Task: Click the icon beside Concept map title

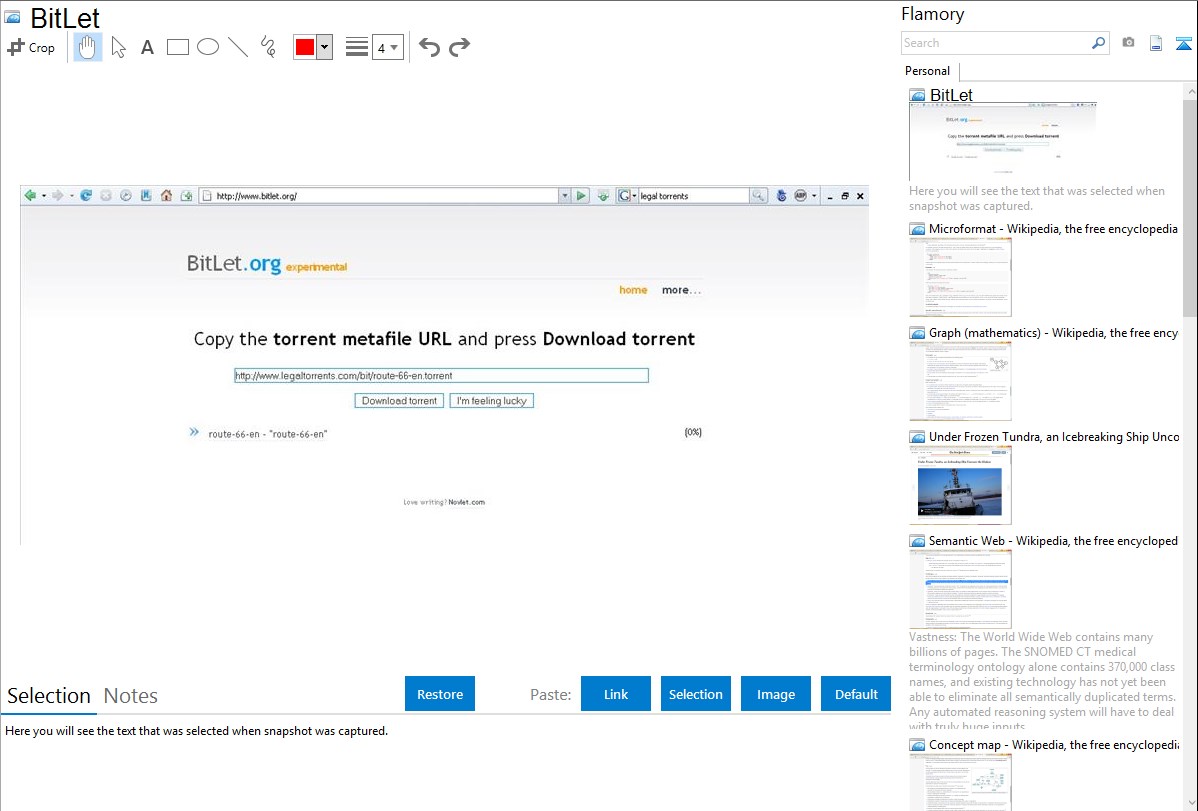Action: pyautogui.click(x=918, y=745)
